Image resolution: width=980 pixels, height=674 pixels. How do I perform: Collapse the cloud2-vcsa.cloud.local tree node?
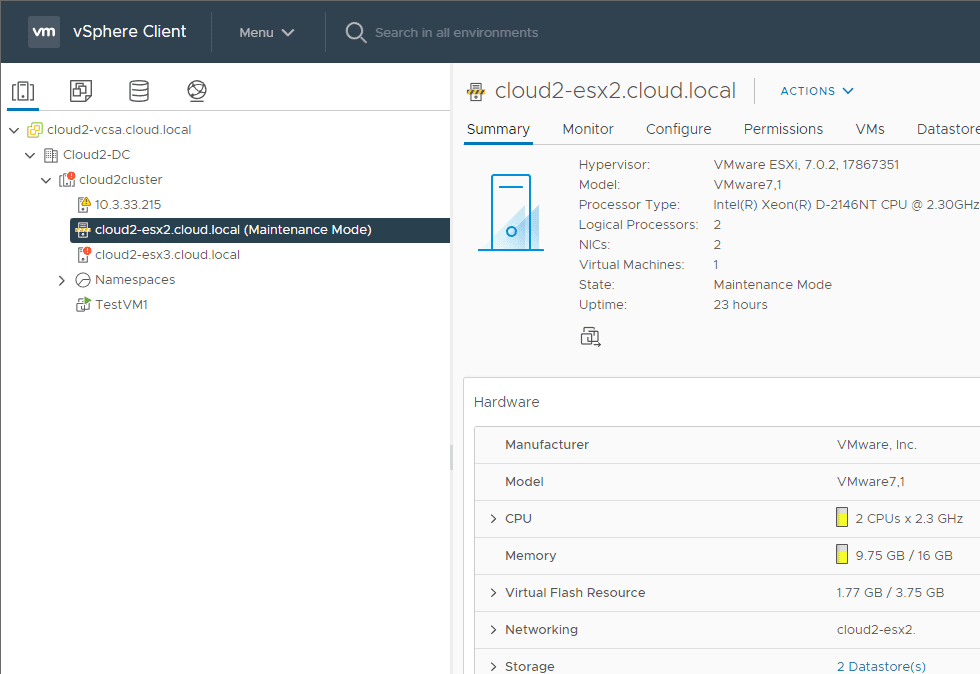[14, 130]
